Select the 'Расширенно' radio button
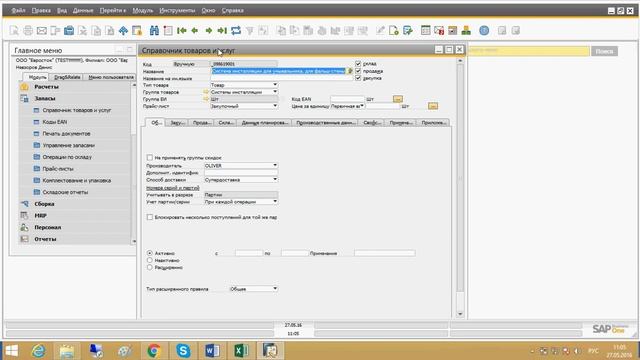The image size is (640, 360). [x=150, y=267]
